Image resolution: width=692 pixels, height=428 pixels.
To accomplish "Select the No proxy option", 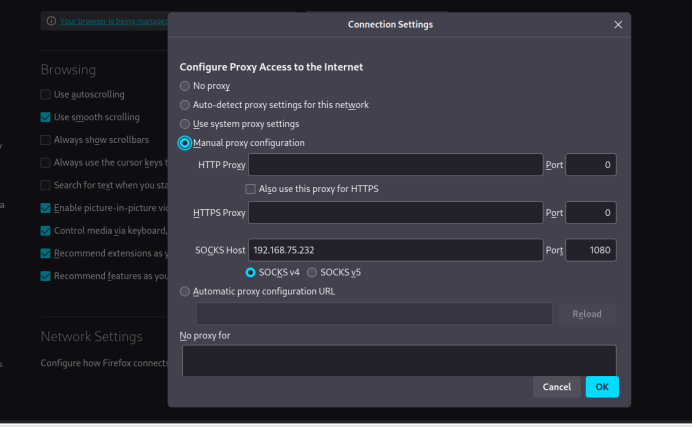I will pyautogui.click(x=185, y=86).
